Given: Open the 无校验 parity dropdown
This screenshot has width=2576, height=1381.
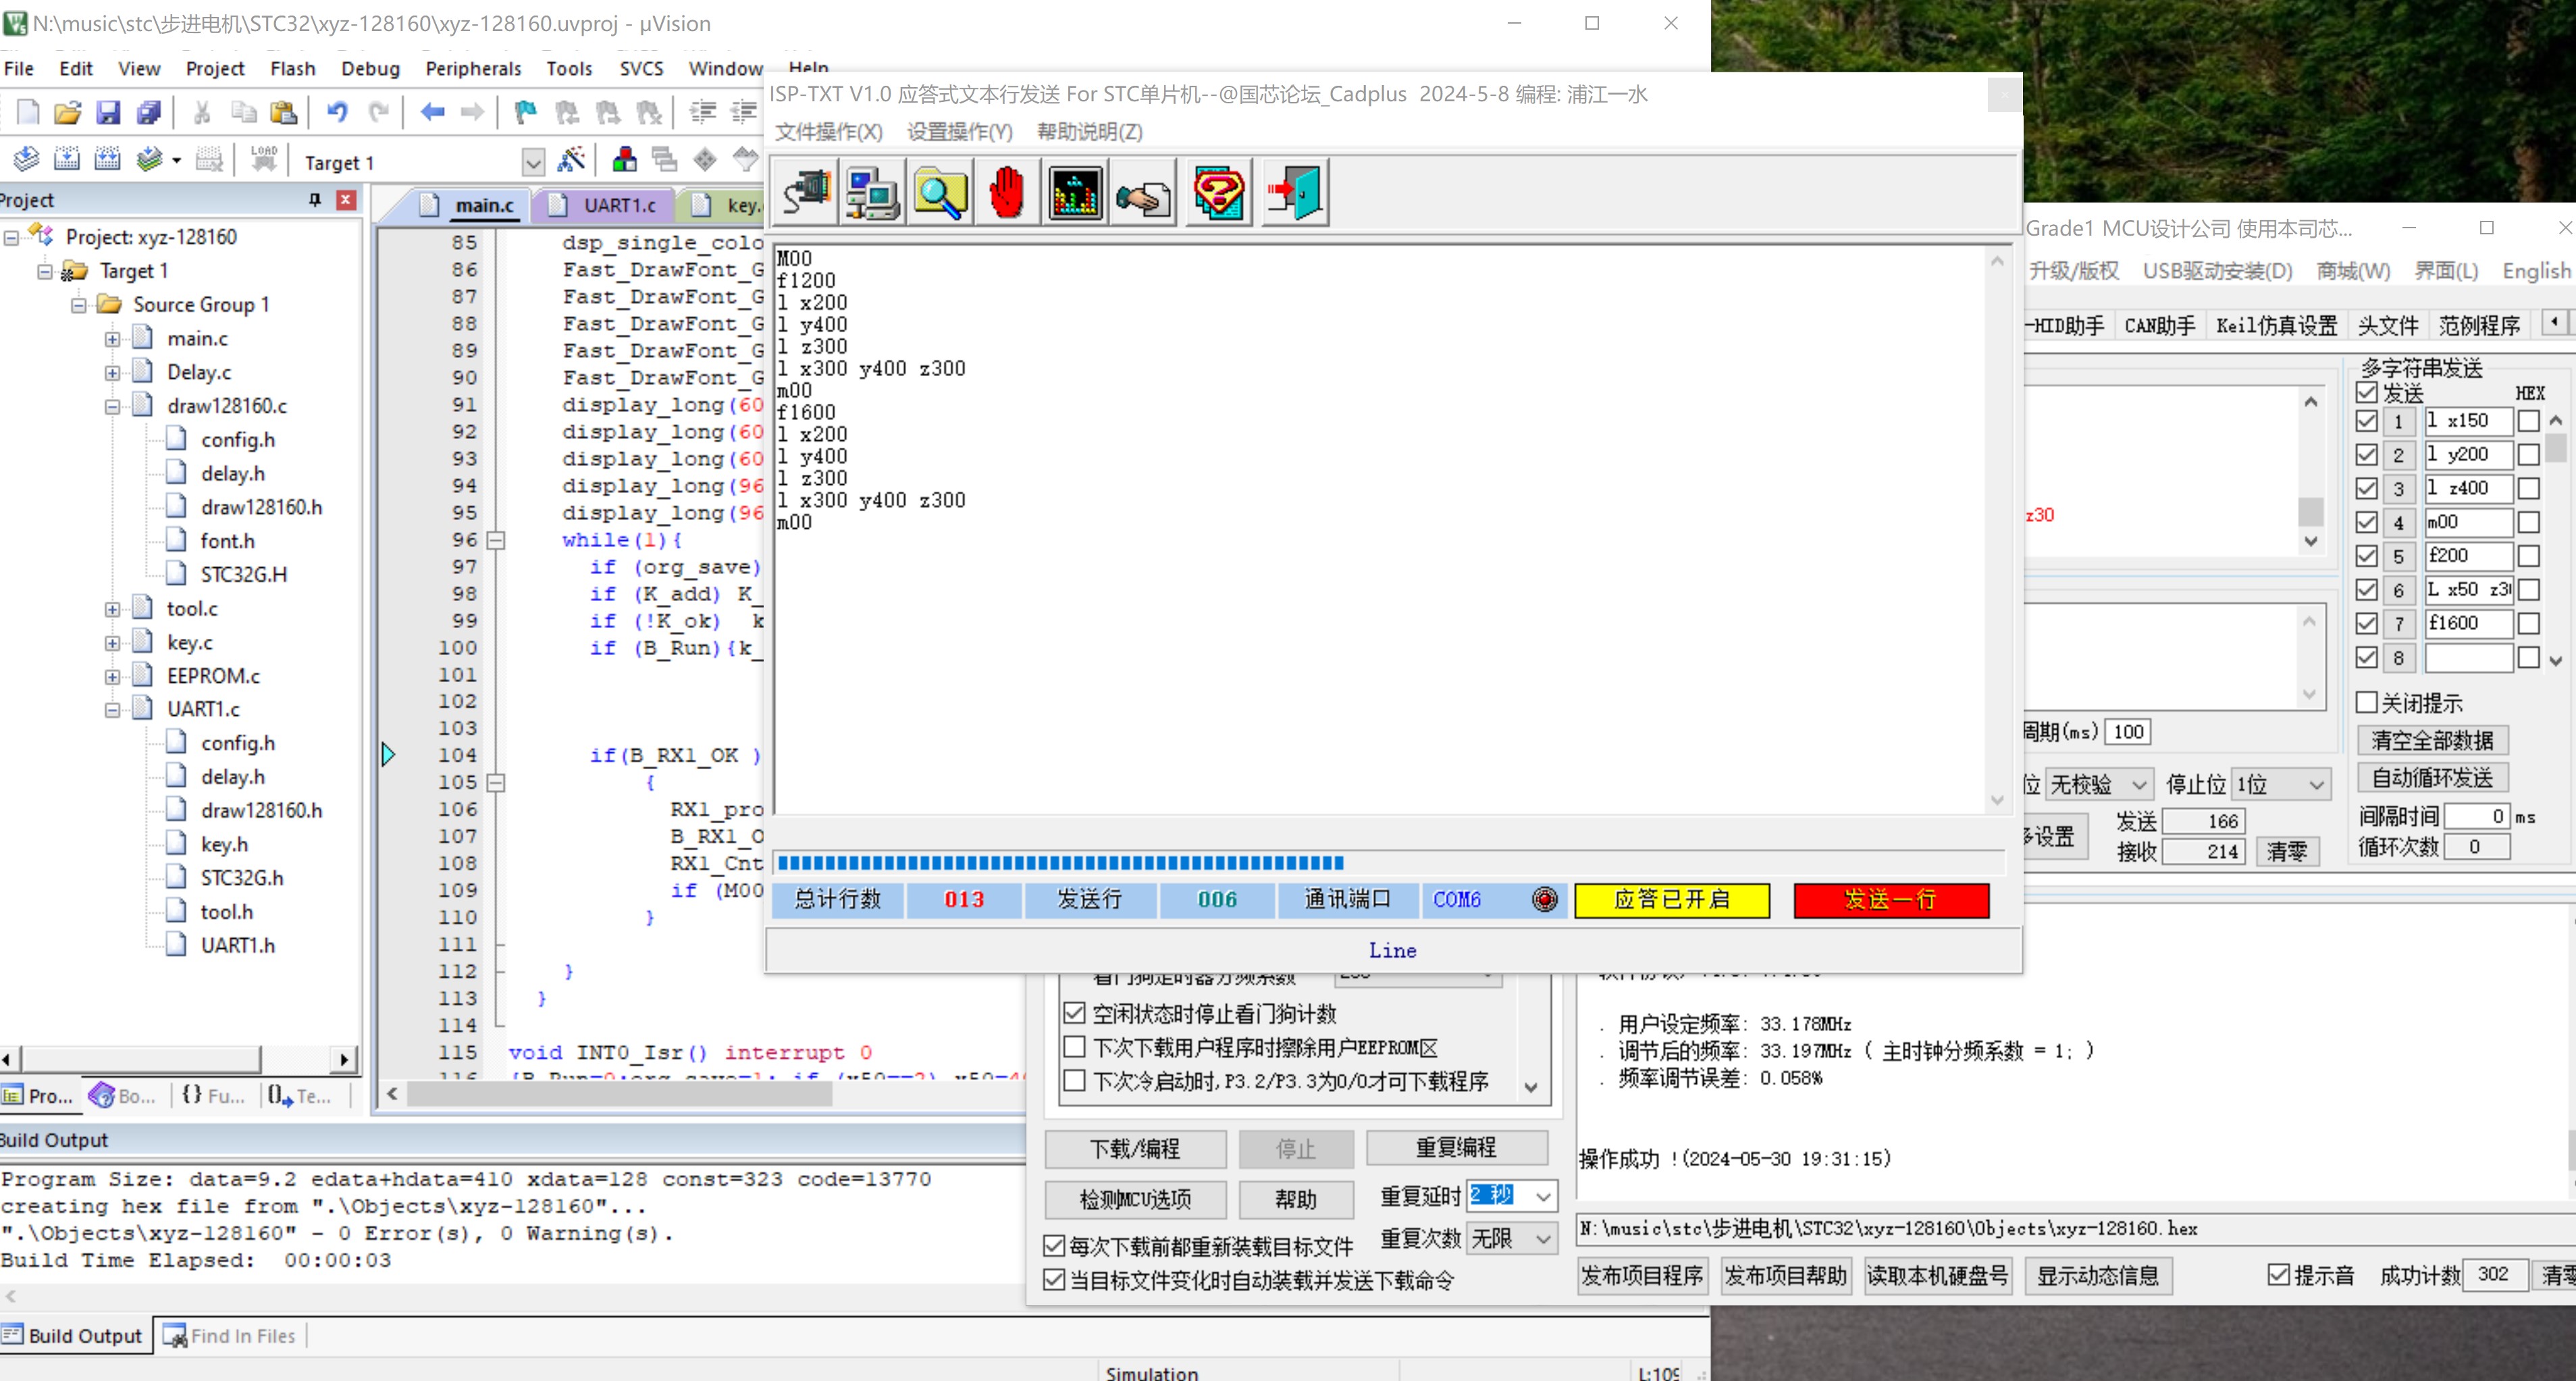Looking at the screenshot, I should (x=2138, y=785).
